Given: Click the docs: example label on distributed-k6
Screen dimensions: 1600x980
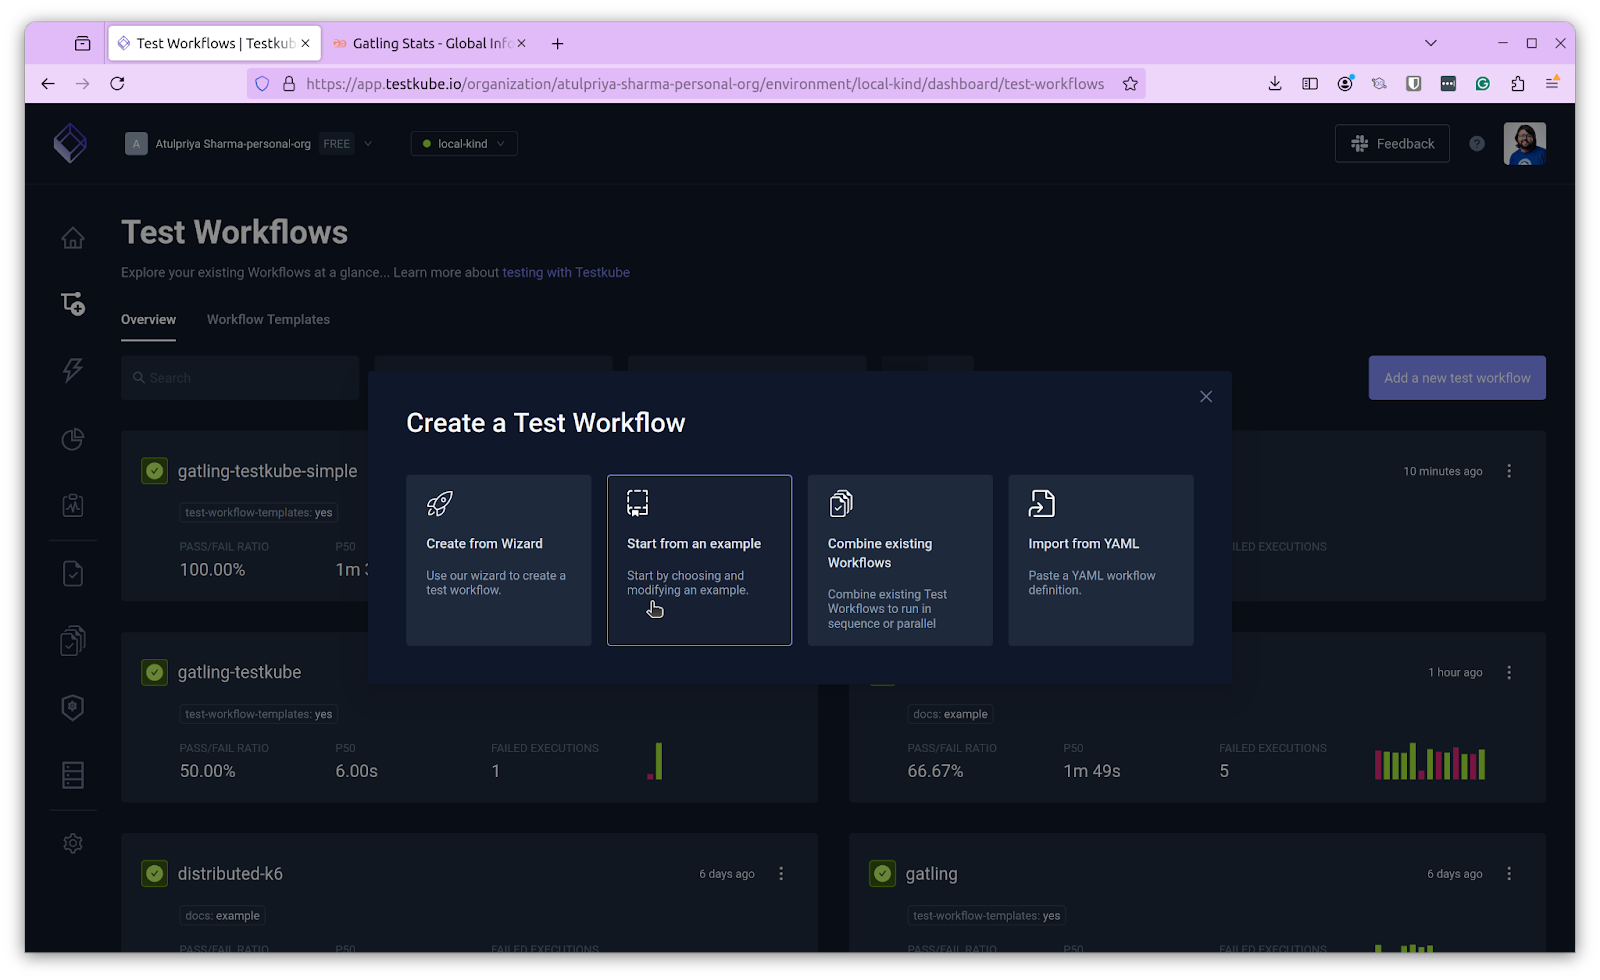Looking at the screenshot, I should [222, 916].
